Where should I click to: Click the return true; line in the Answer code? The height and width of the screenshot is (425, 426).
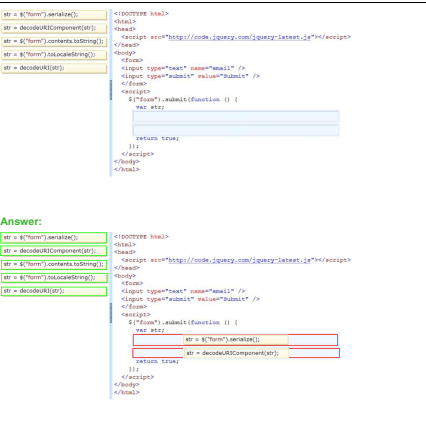coord(157,361)
